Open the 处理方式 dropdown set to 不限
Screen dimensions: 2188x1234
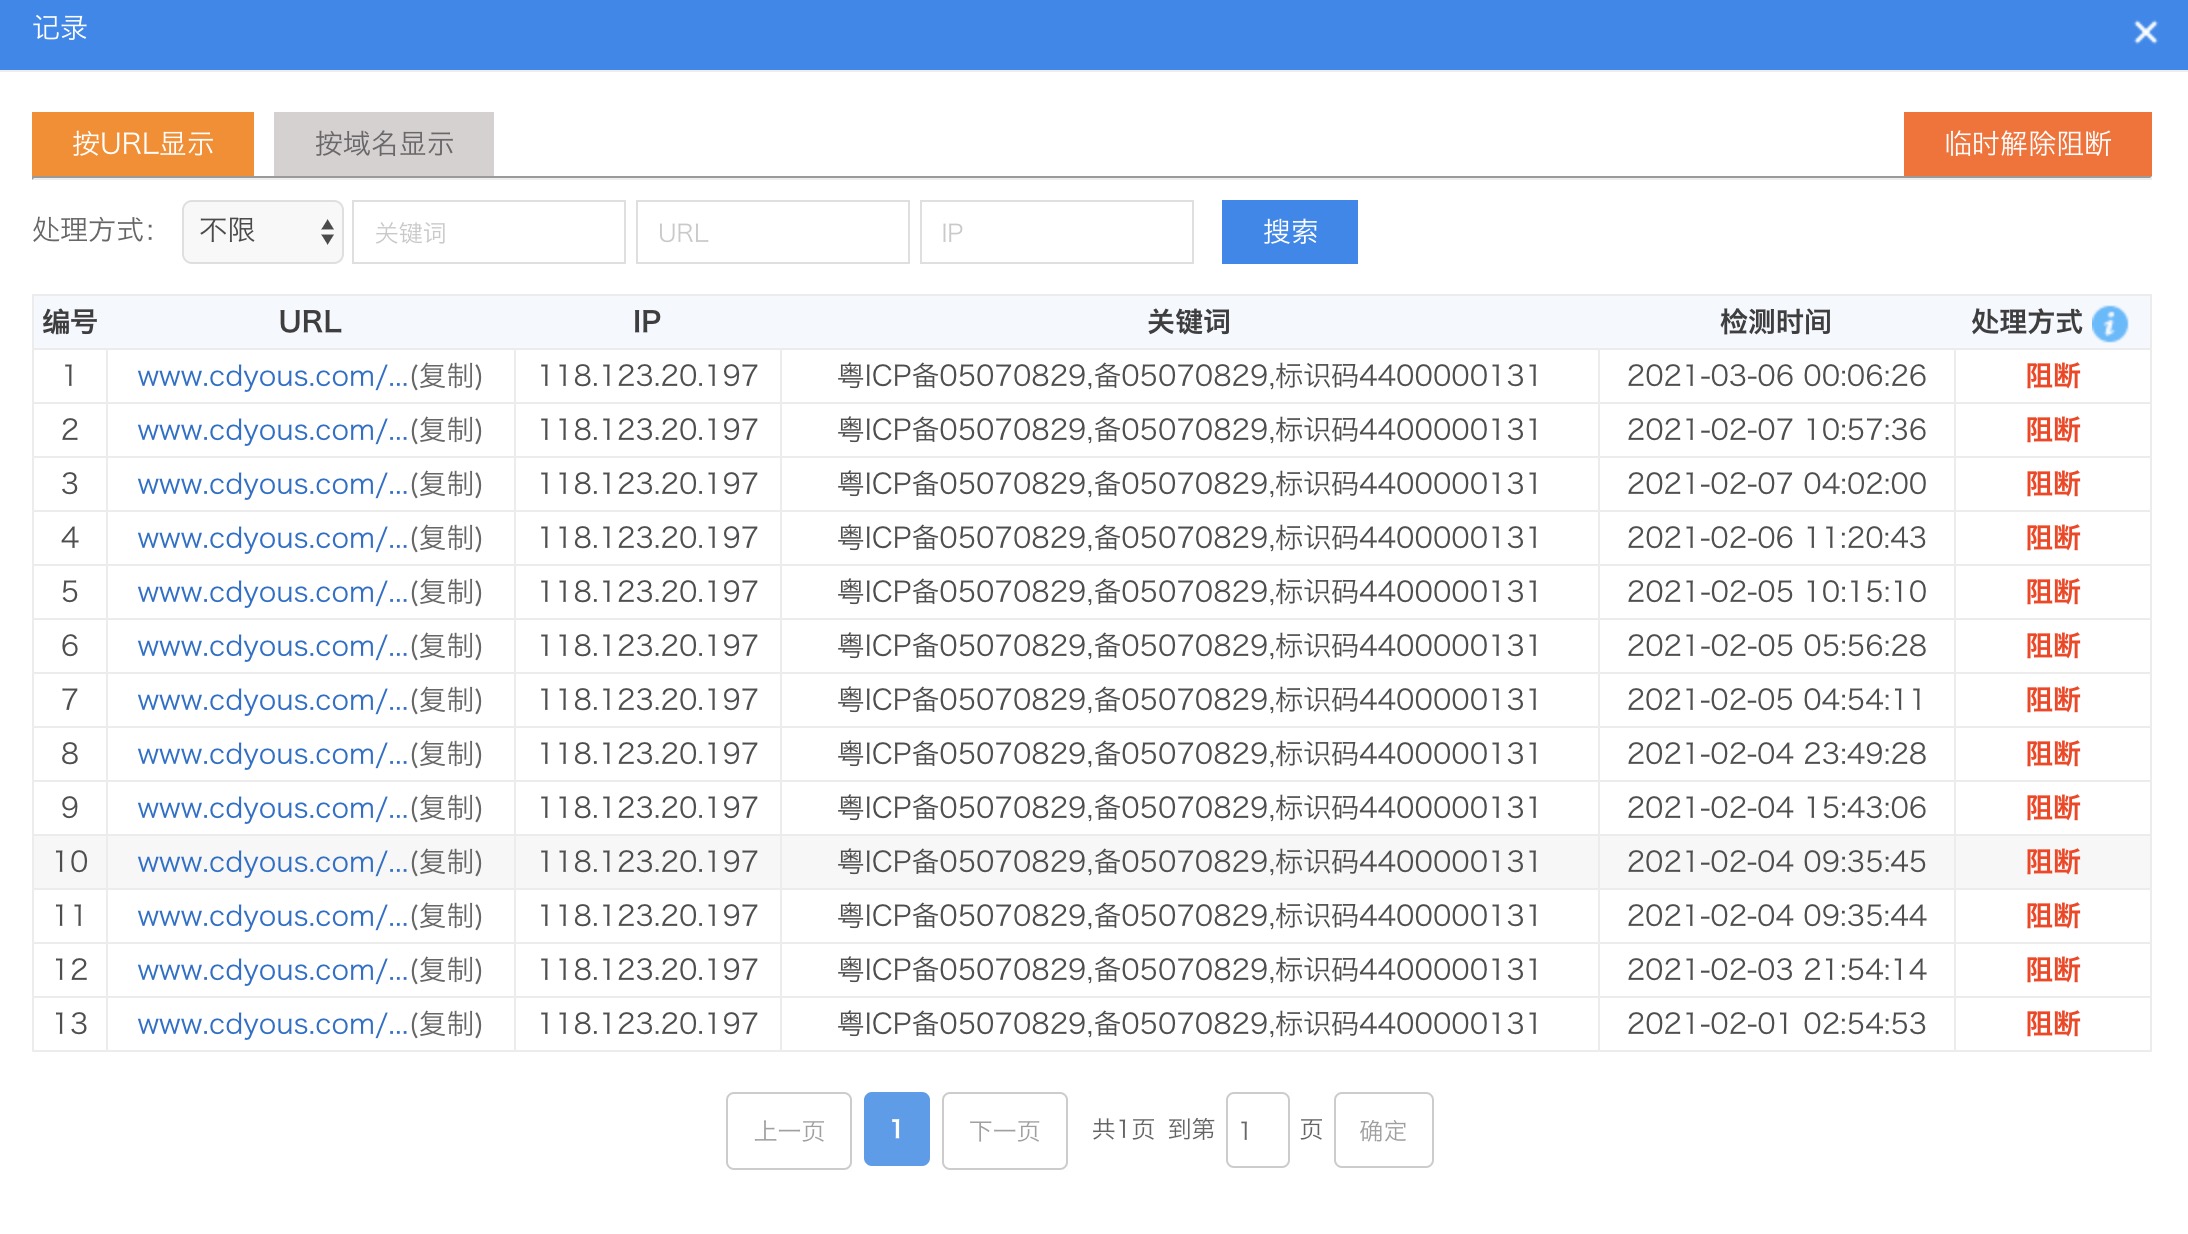pyautogui.click(x=263, y=232)
